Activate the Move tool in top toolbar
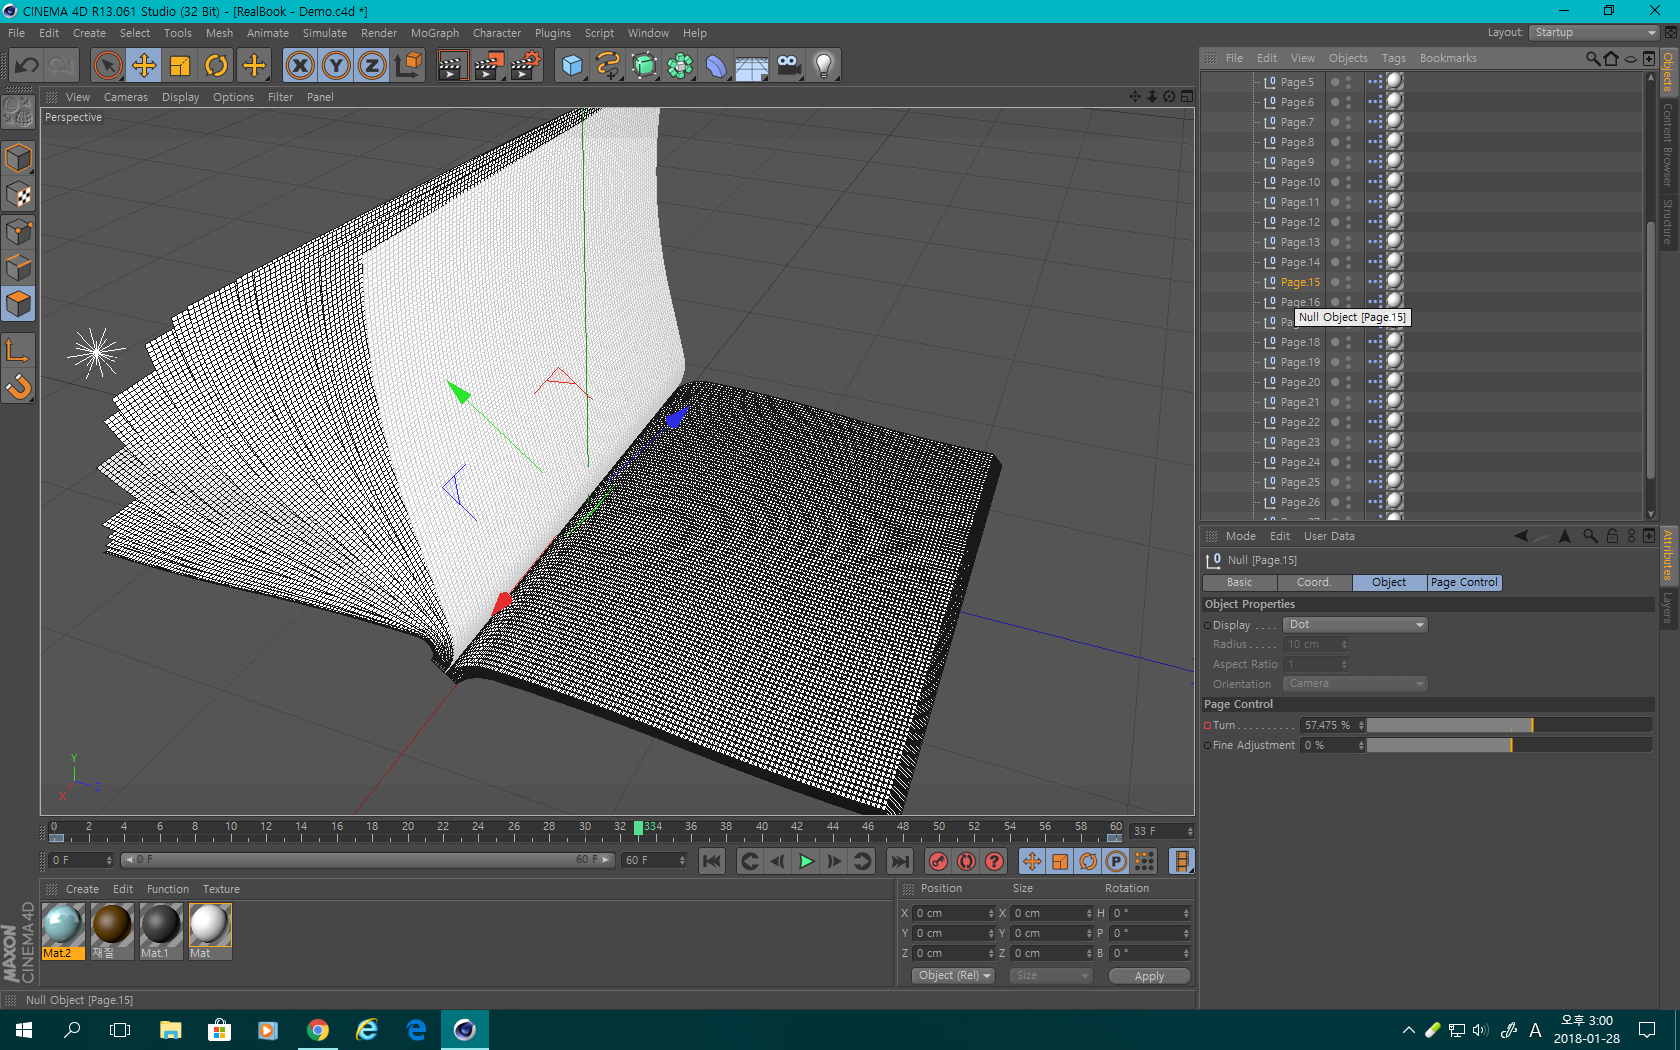1680x1050 pixels. click(x=144, y=66)
